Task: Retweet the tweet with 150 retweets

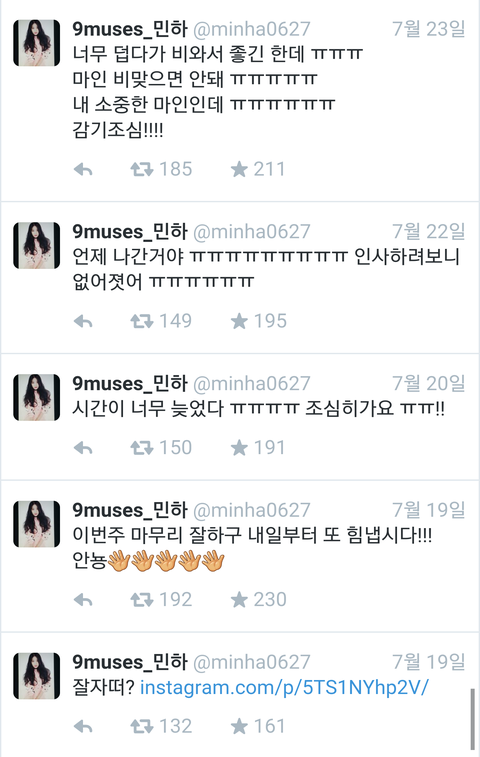Action: [141, 448]
